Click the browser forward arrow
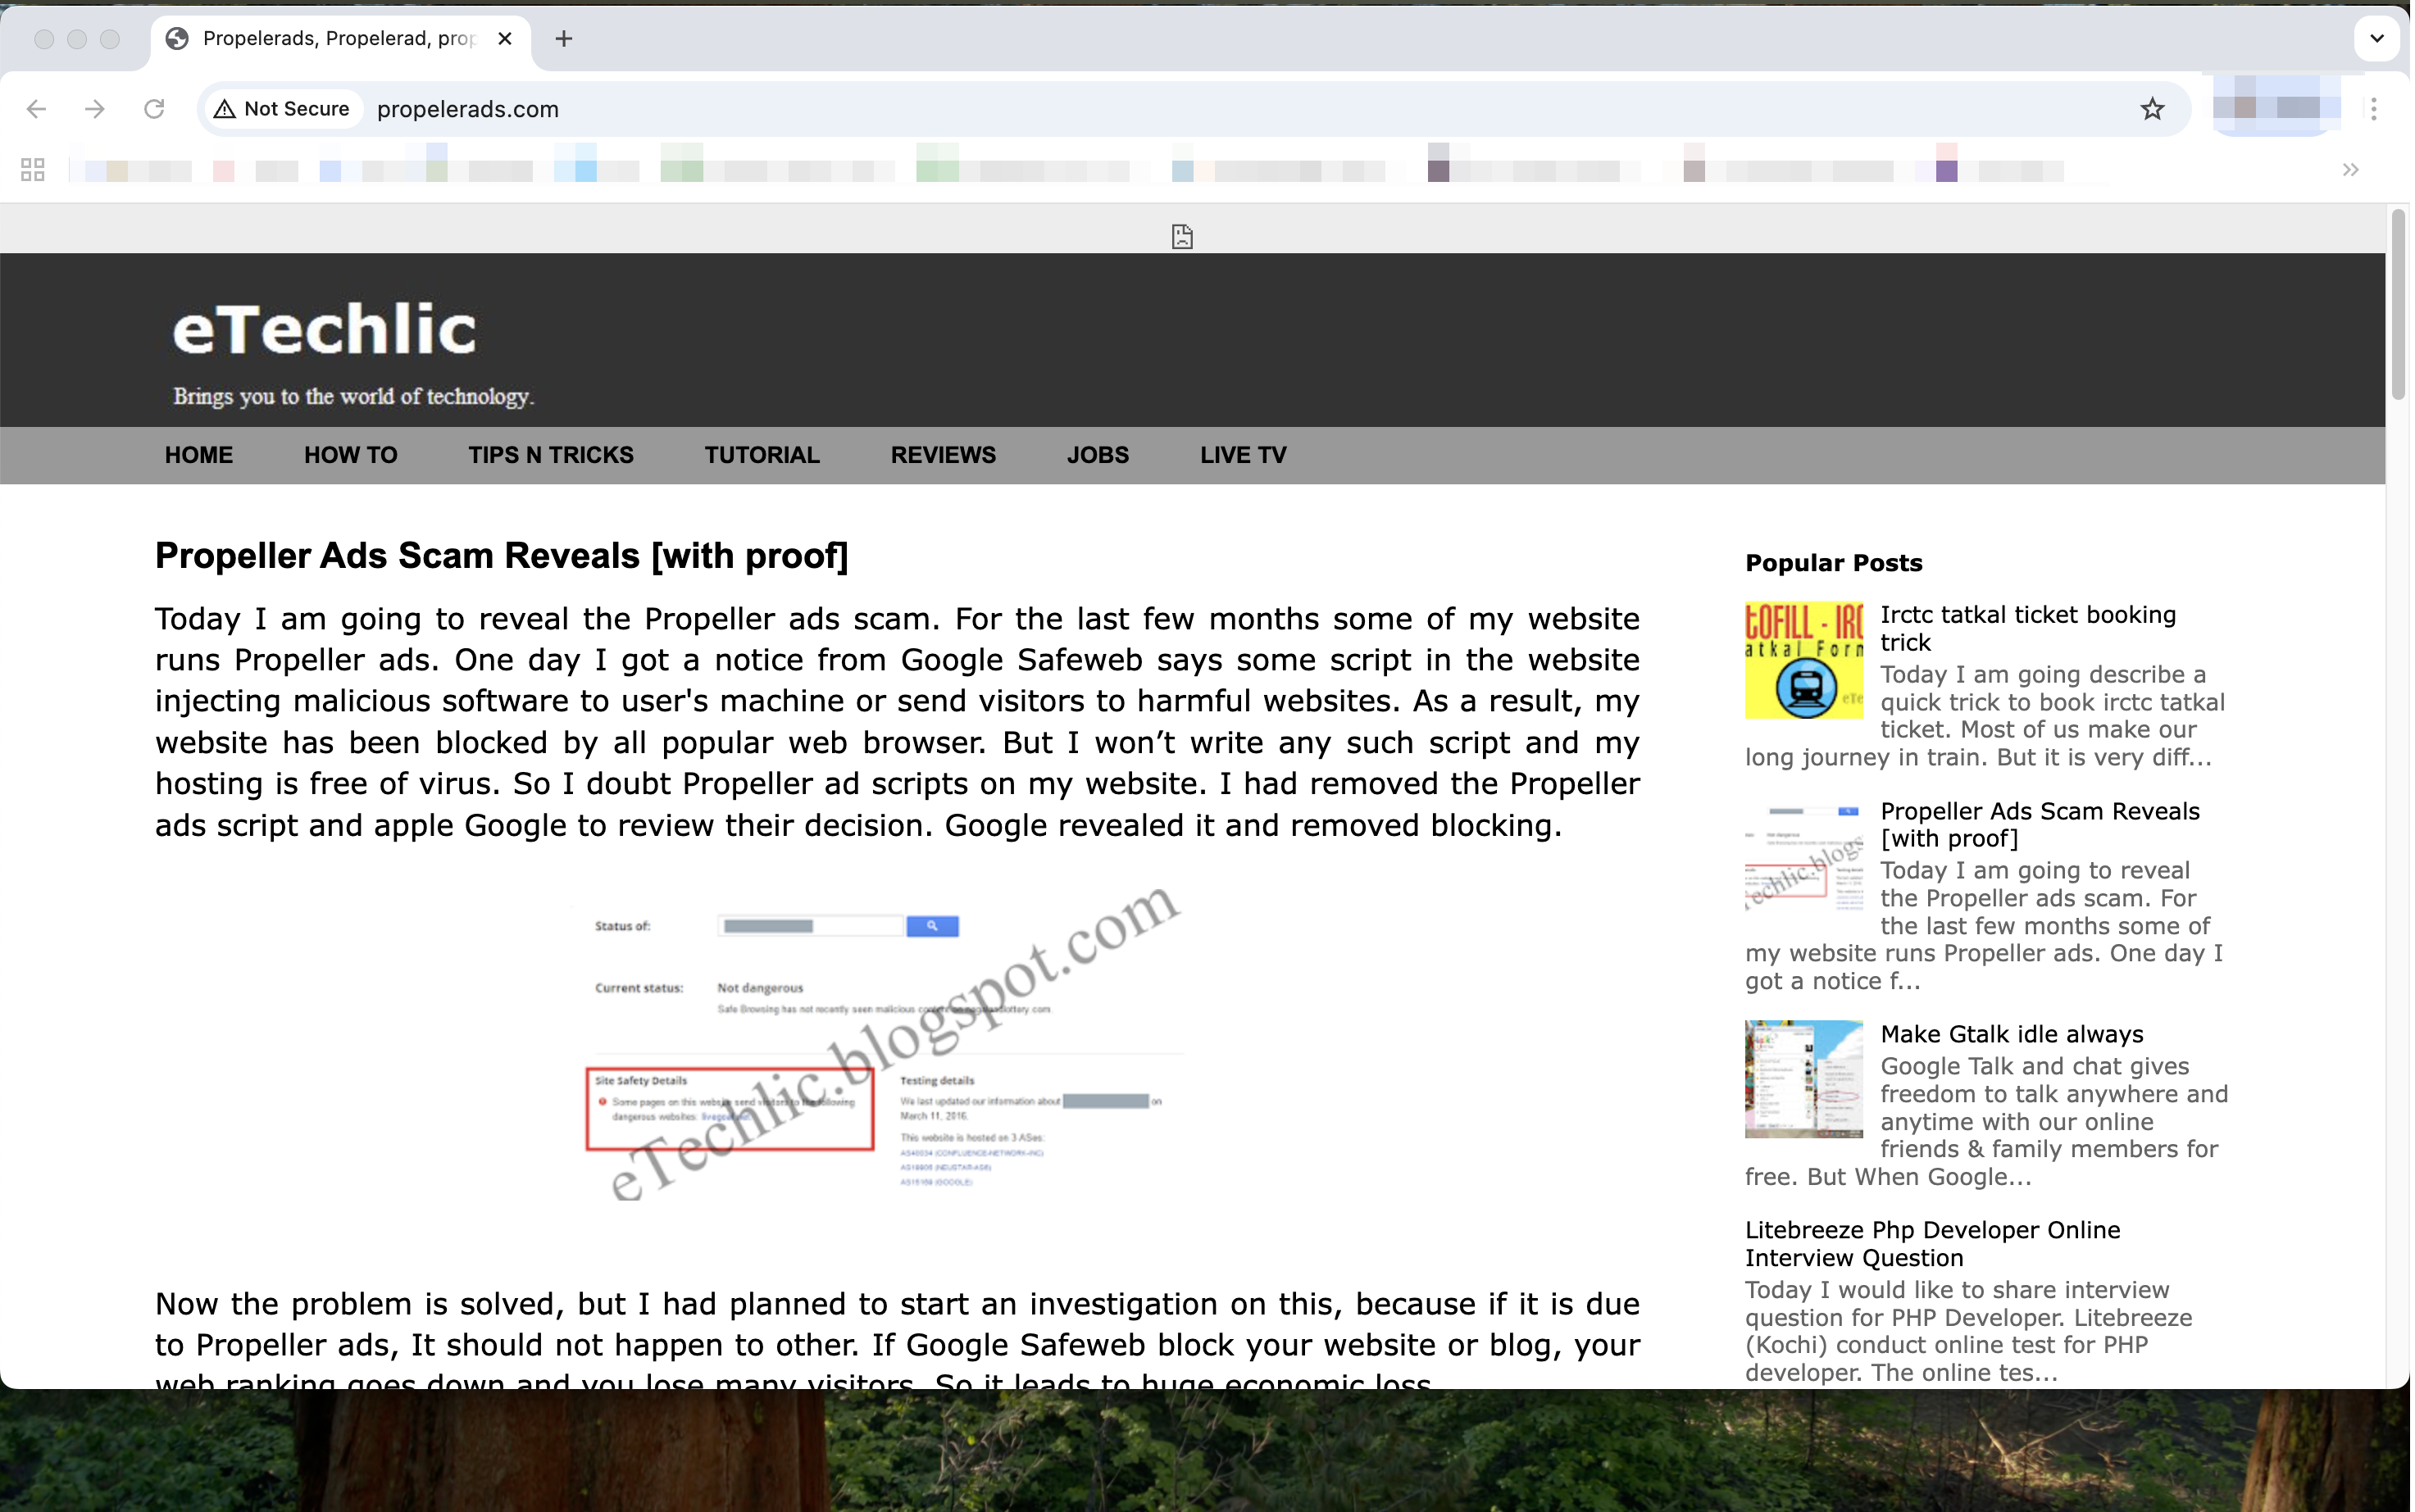 tap(95, 109)
